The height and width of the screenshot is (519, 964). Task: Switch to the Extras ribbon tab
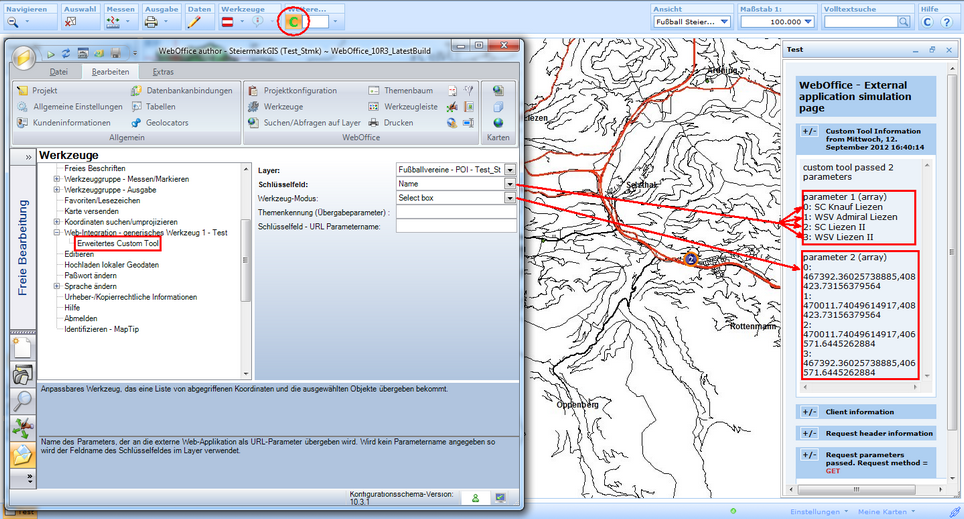162,72
